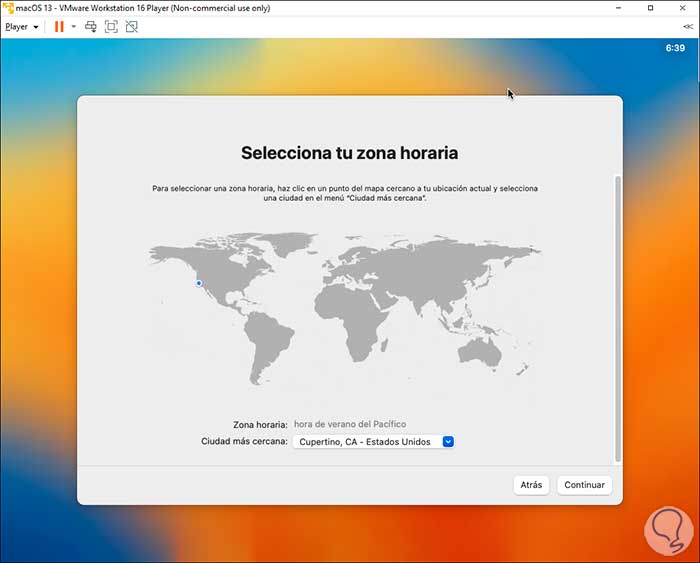
Task: Click South America on the map
Action: point(268,344)
